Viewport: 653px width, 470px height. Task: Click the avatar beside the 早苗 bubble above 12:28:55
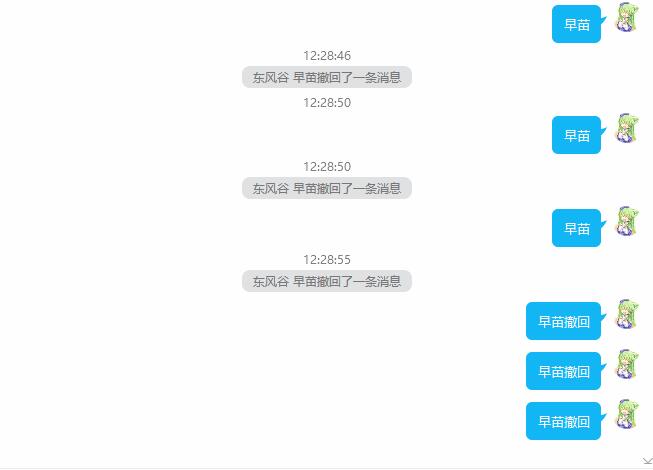tap(627, 221)
